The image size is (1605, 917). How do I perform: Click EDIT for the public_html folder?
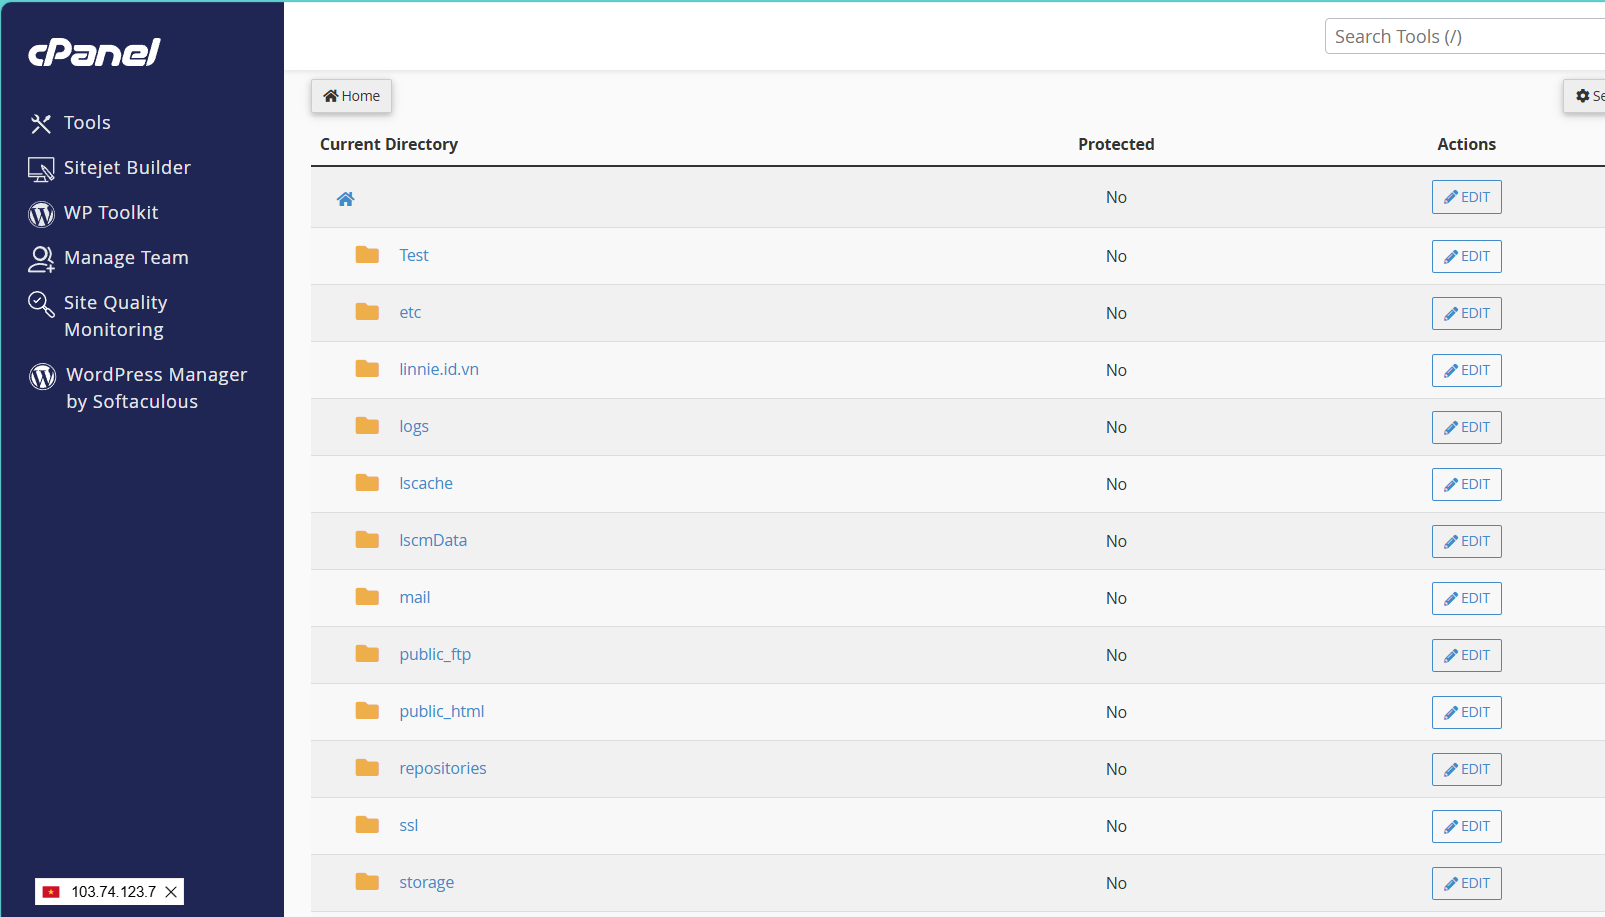click(1466, 712)
